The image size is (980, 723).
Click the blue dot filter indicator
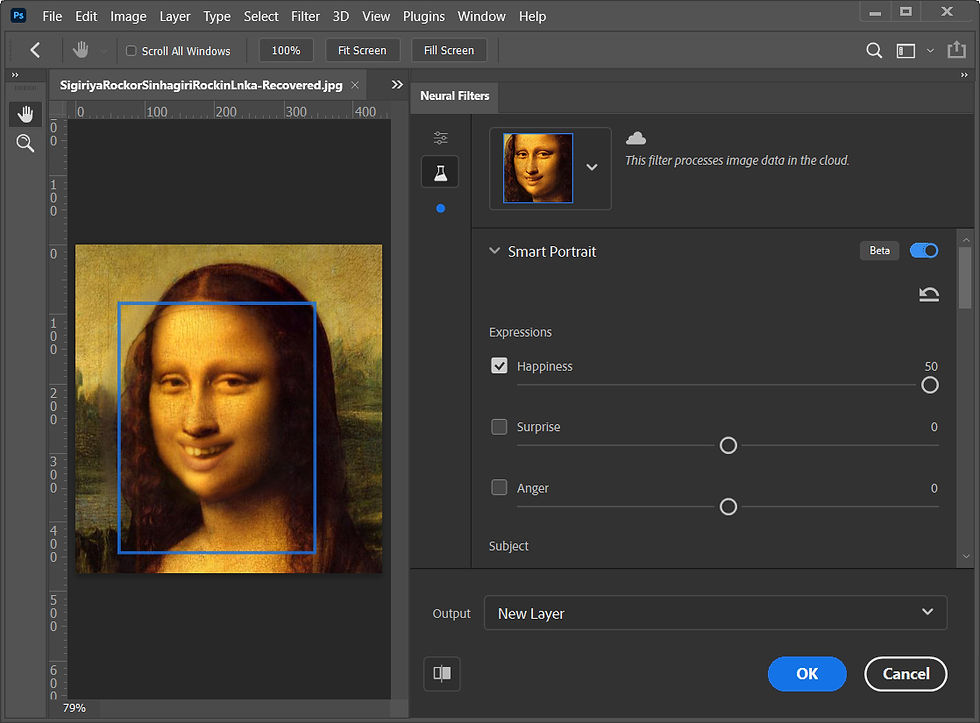tap(441, 208)
